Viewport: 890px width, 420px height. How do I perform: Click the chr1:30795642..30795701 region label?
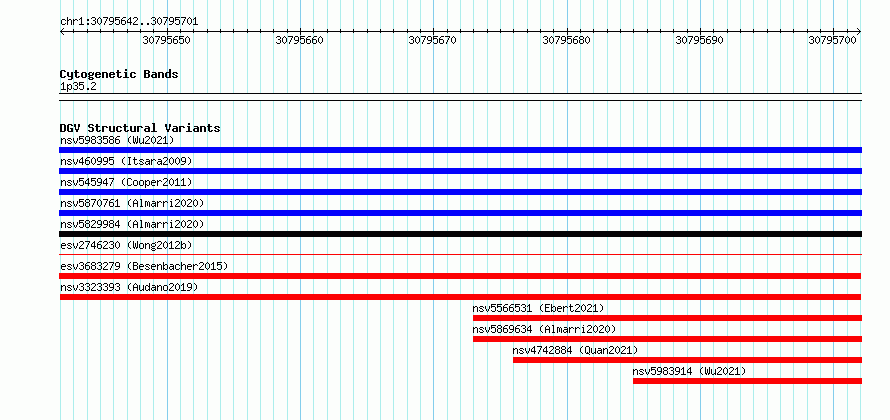point(129,22)
